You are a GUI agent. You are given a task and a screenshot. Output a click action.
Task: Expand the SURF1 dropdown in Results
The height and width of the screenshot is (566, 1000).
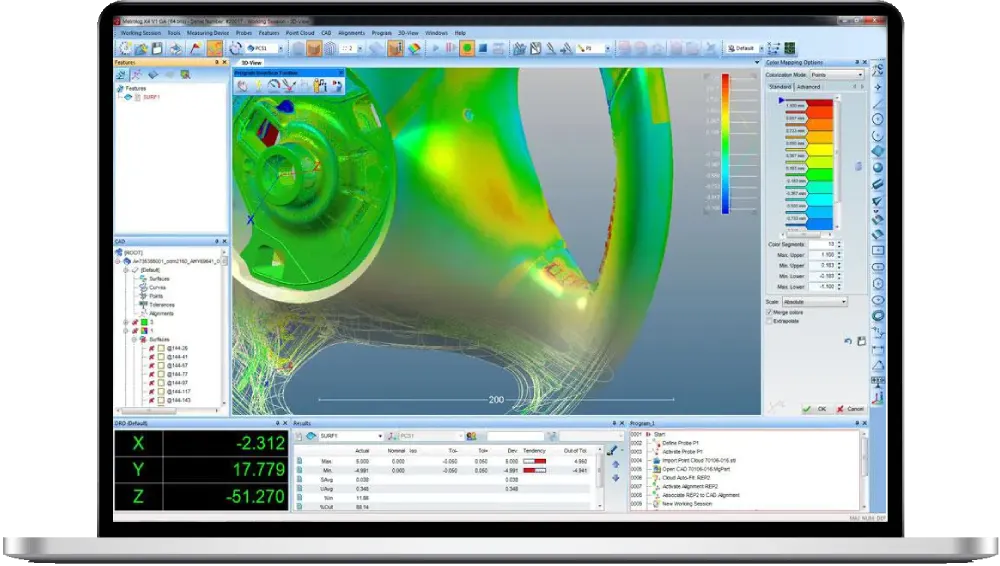379,436
